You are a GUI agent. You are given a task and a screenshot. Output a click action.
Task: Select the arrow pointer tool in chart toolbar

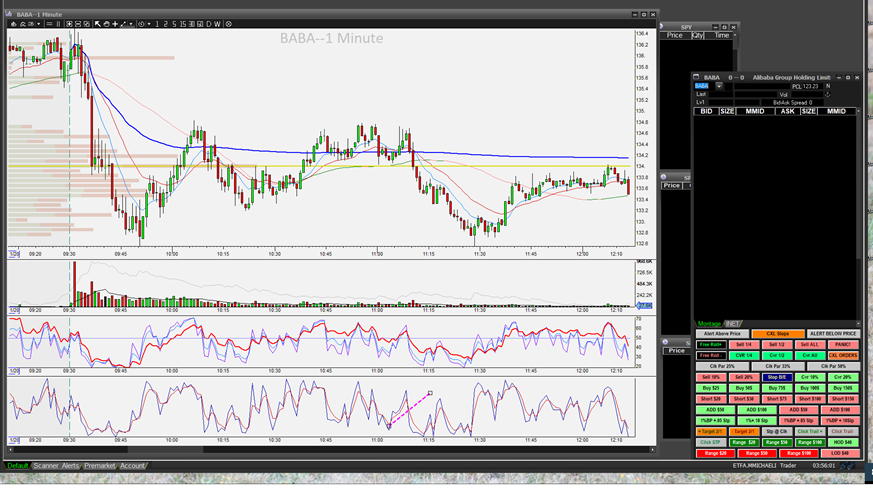[97, 24]
